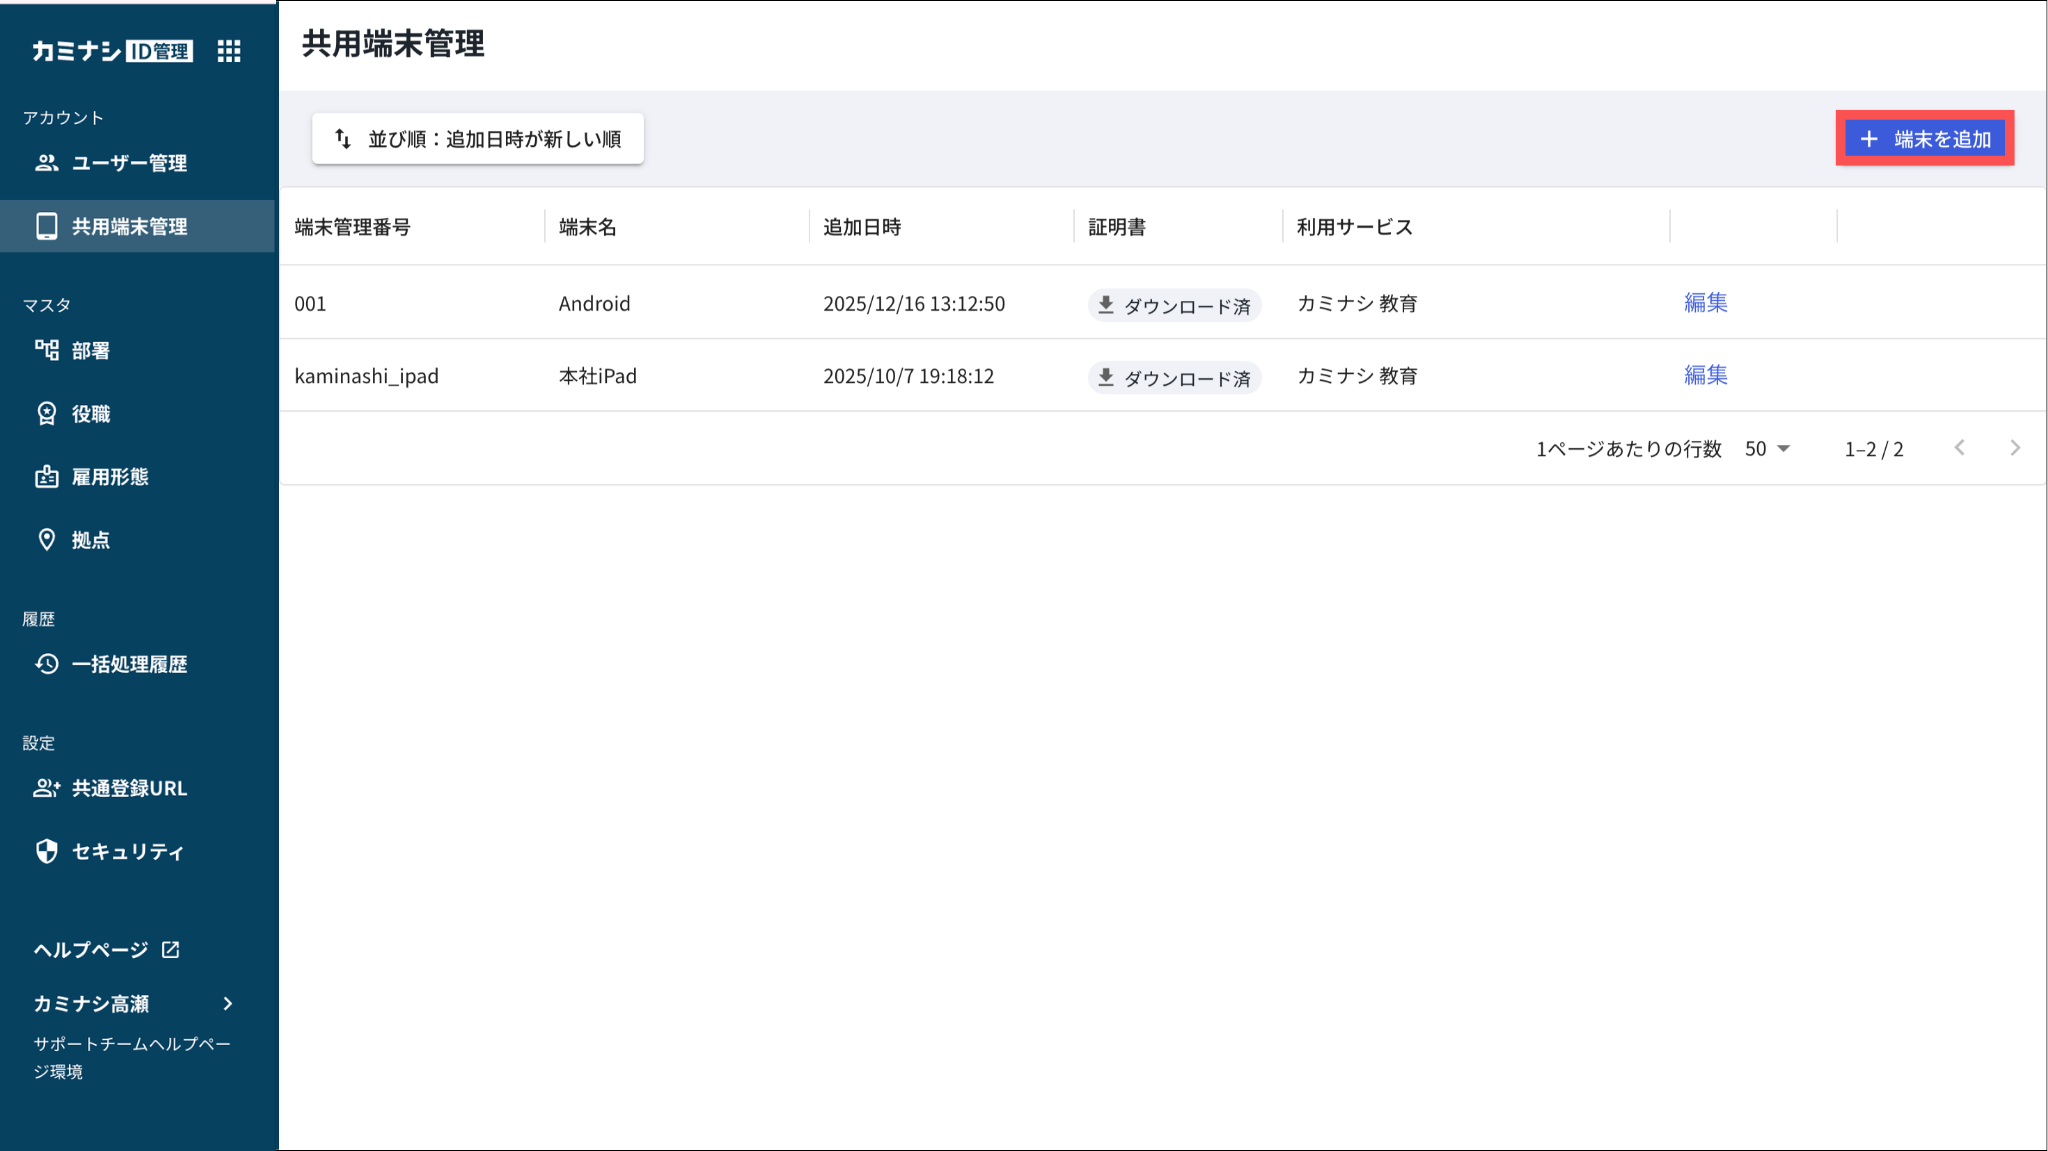Open the app launcher grid icon

(x=229, y=51)
